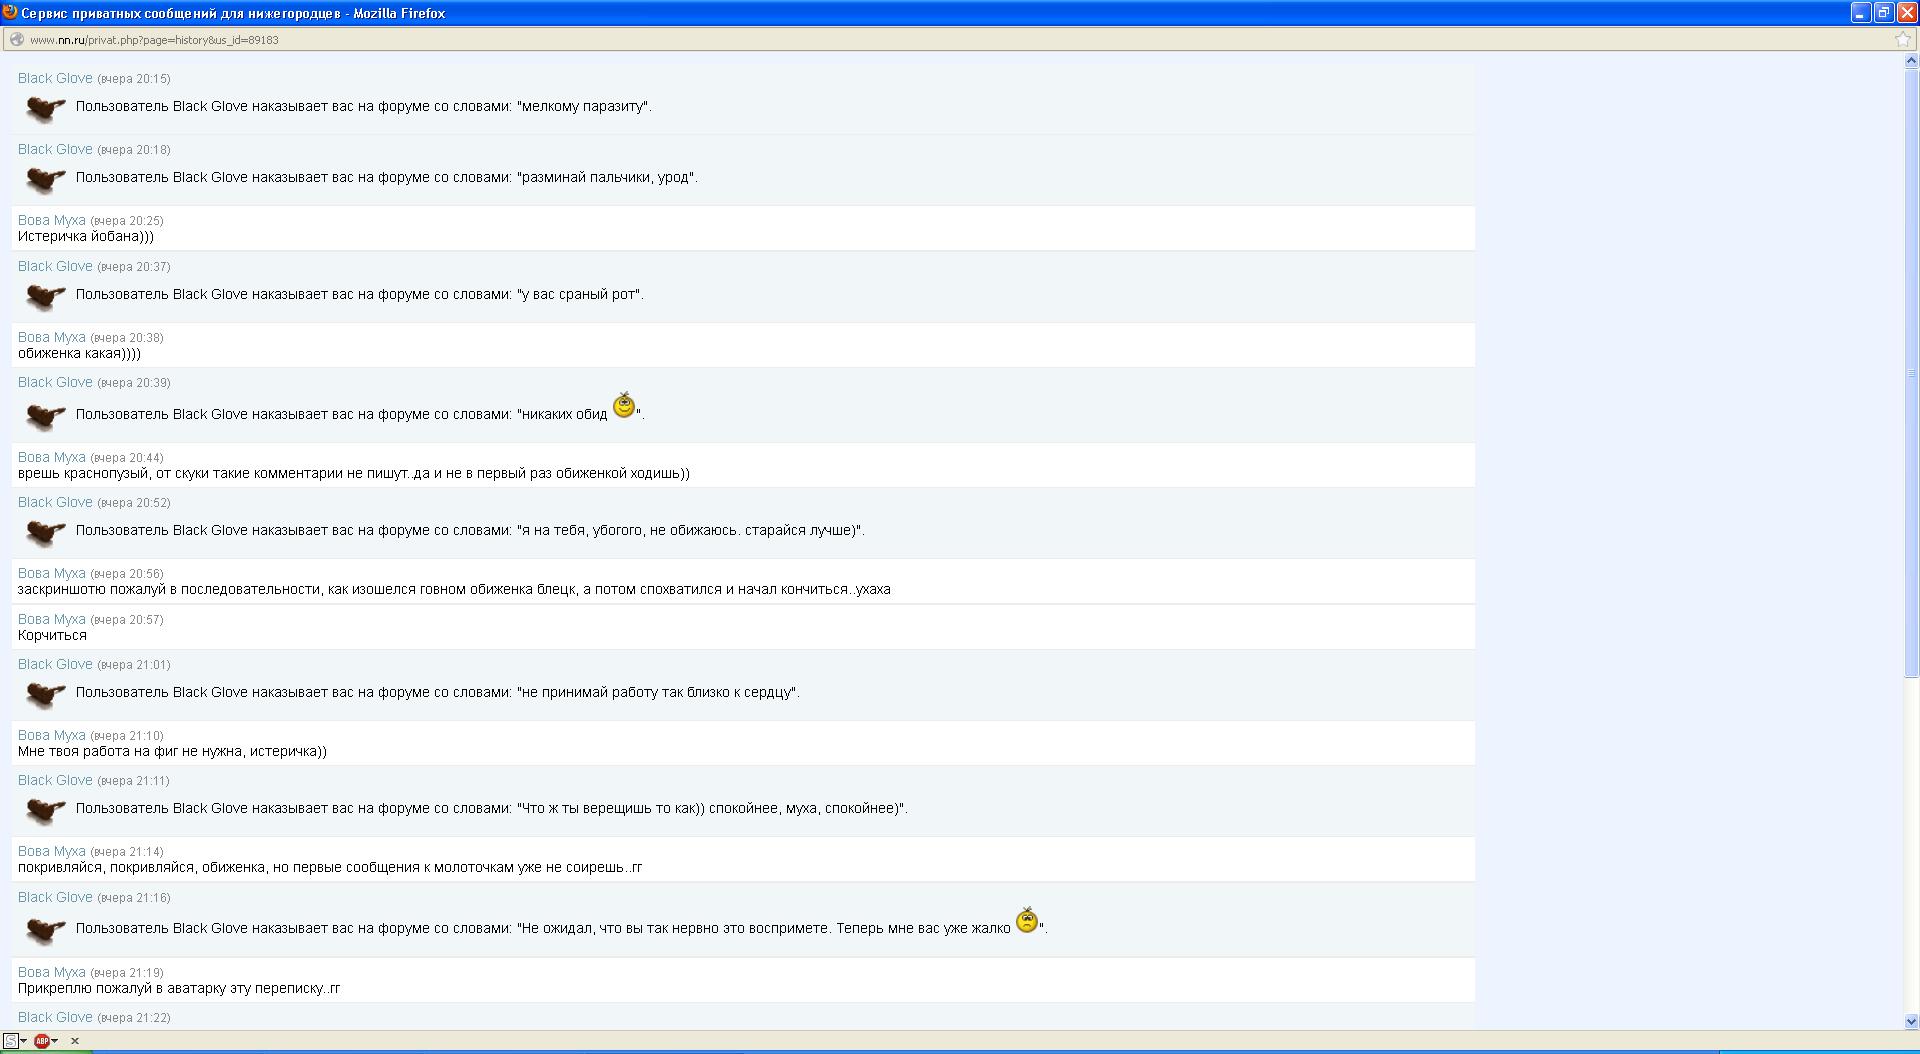Click the timestamp "(вчера 21:10)"
Viewport: 1920px width, 1054px height.
tap(127, 736)
